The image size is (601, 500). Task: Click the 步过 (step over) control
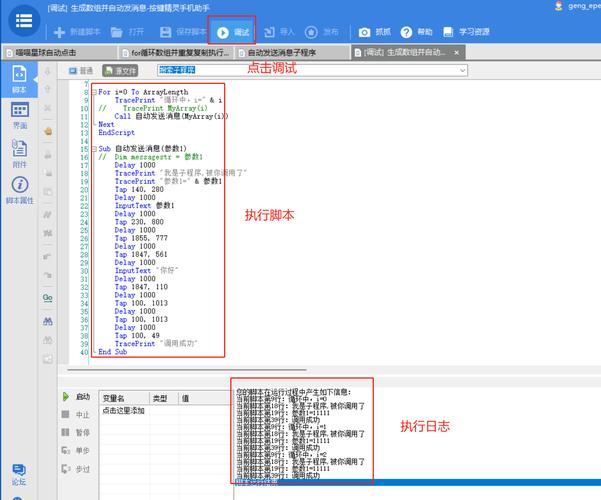pos(76,469)
